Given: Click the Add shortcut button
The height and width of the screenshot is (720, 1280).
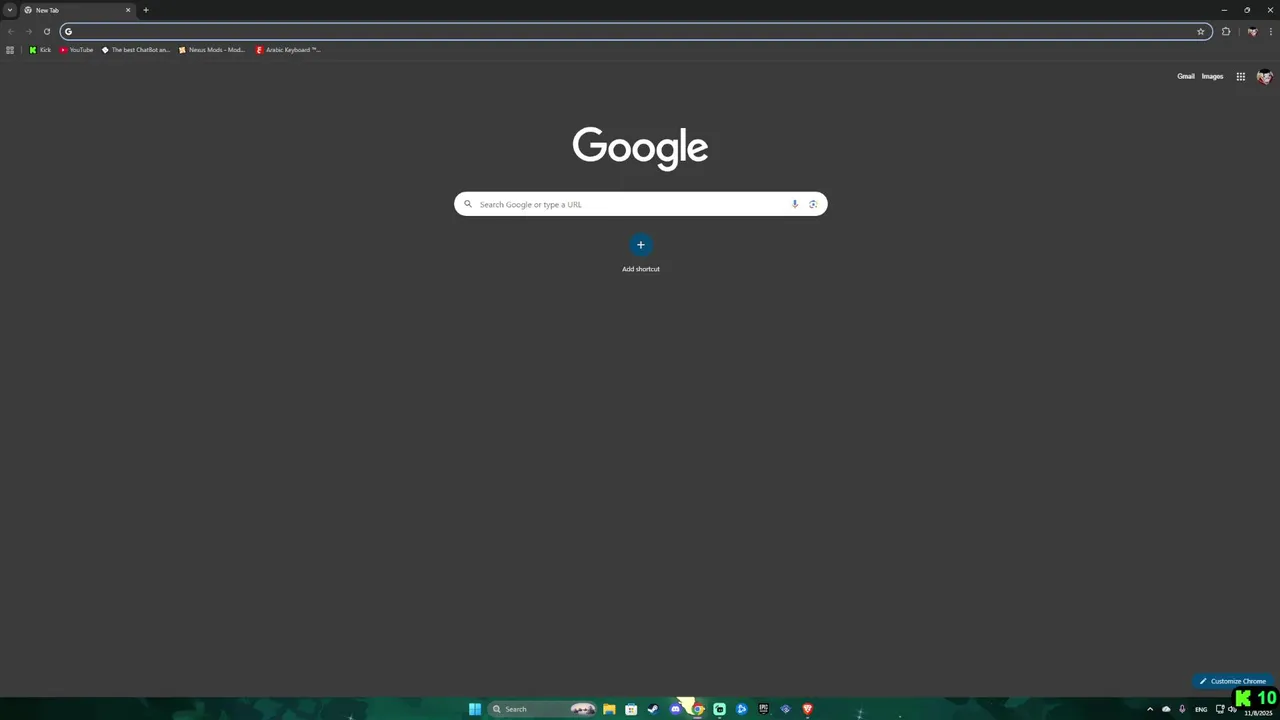Looking at the screenshot, I should (641, 253).
